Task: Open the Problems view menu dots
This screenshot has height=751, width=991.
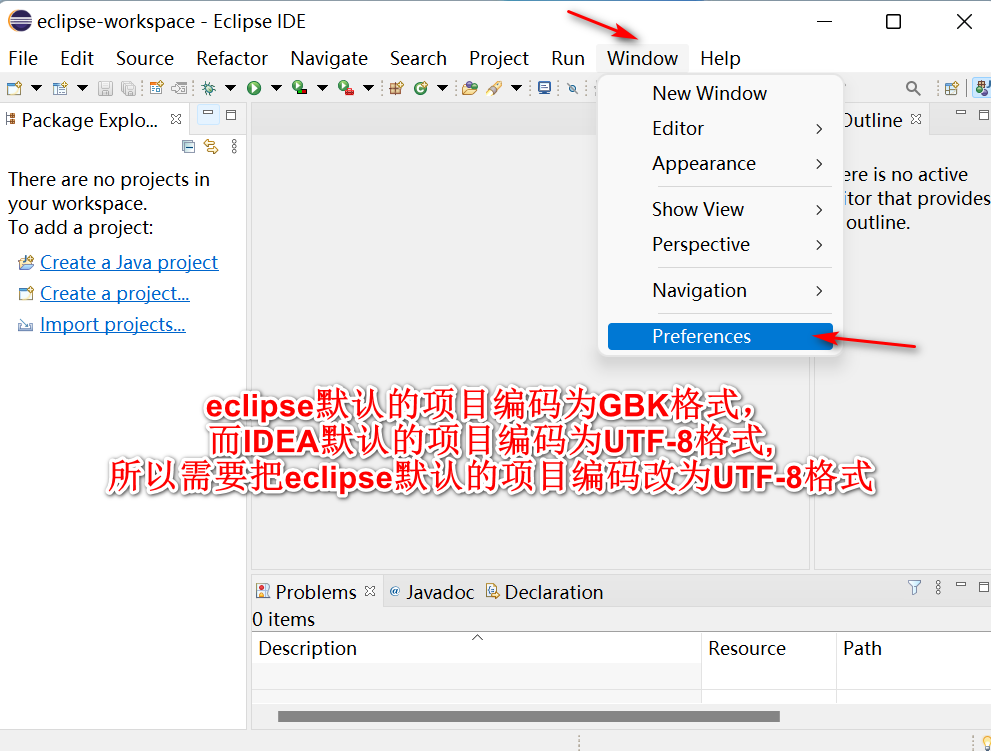Action: (938, 587)
